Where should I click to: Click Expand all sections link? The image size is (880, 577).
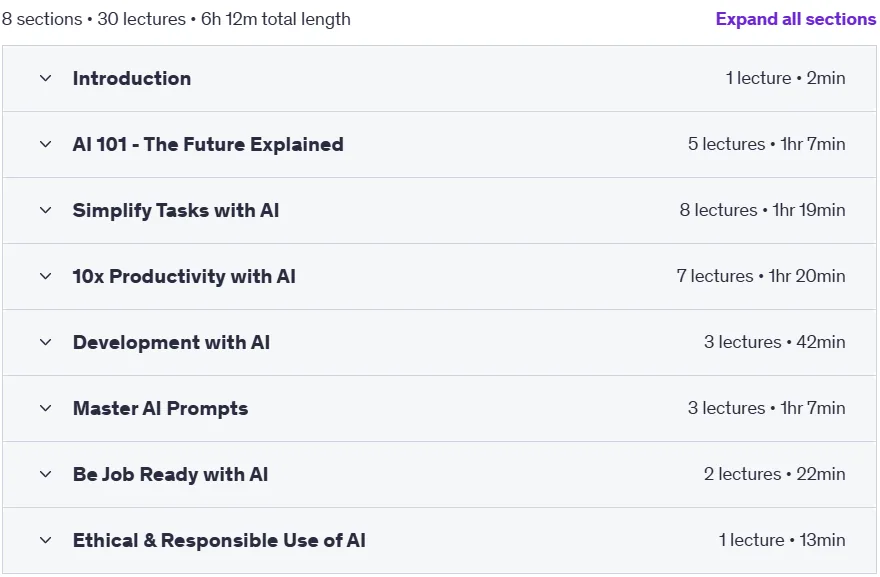click(796, 19)
